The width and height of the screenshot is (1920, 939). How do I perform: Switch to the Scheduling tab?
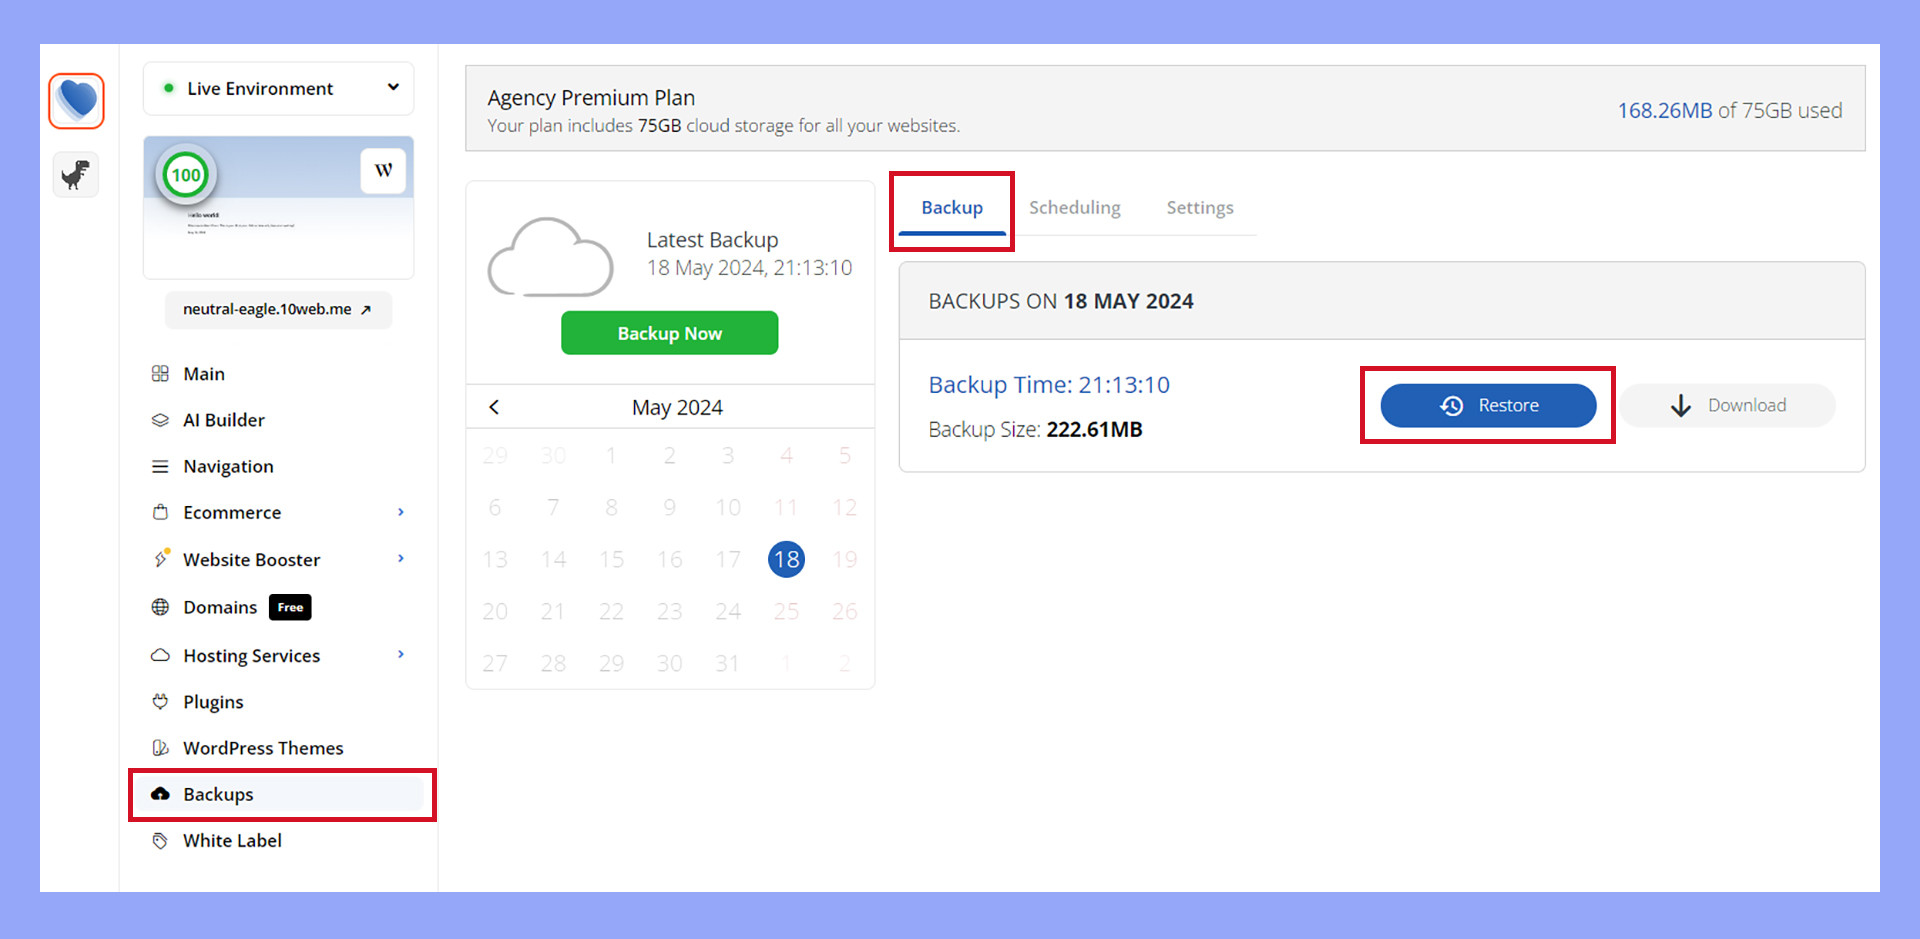1075,207
